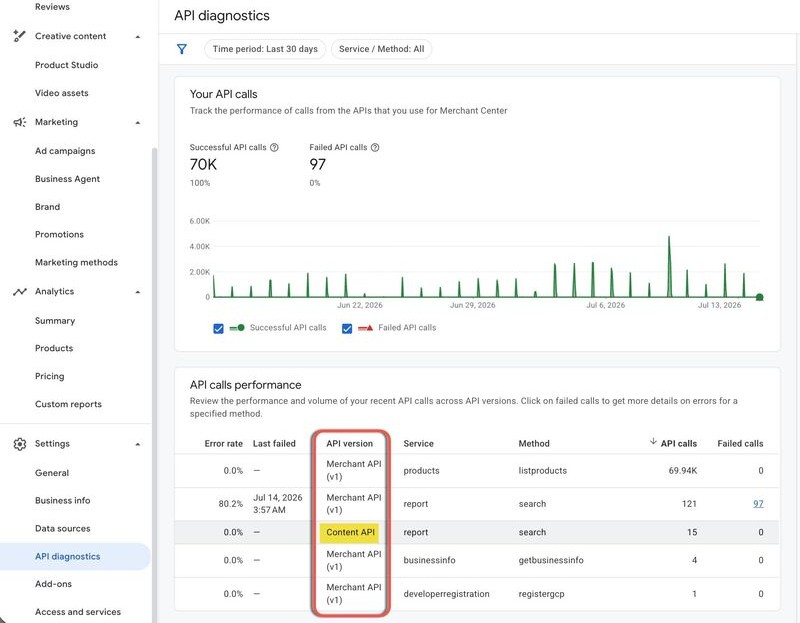Click the registergcp method cell
The height and width of the screenshot is (623, 800).
pos(541,594)
